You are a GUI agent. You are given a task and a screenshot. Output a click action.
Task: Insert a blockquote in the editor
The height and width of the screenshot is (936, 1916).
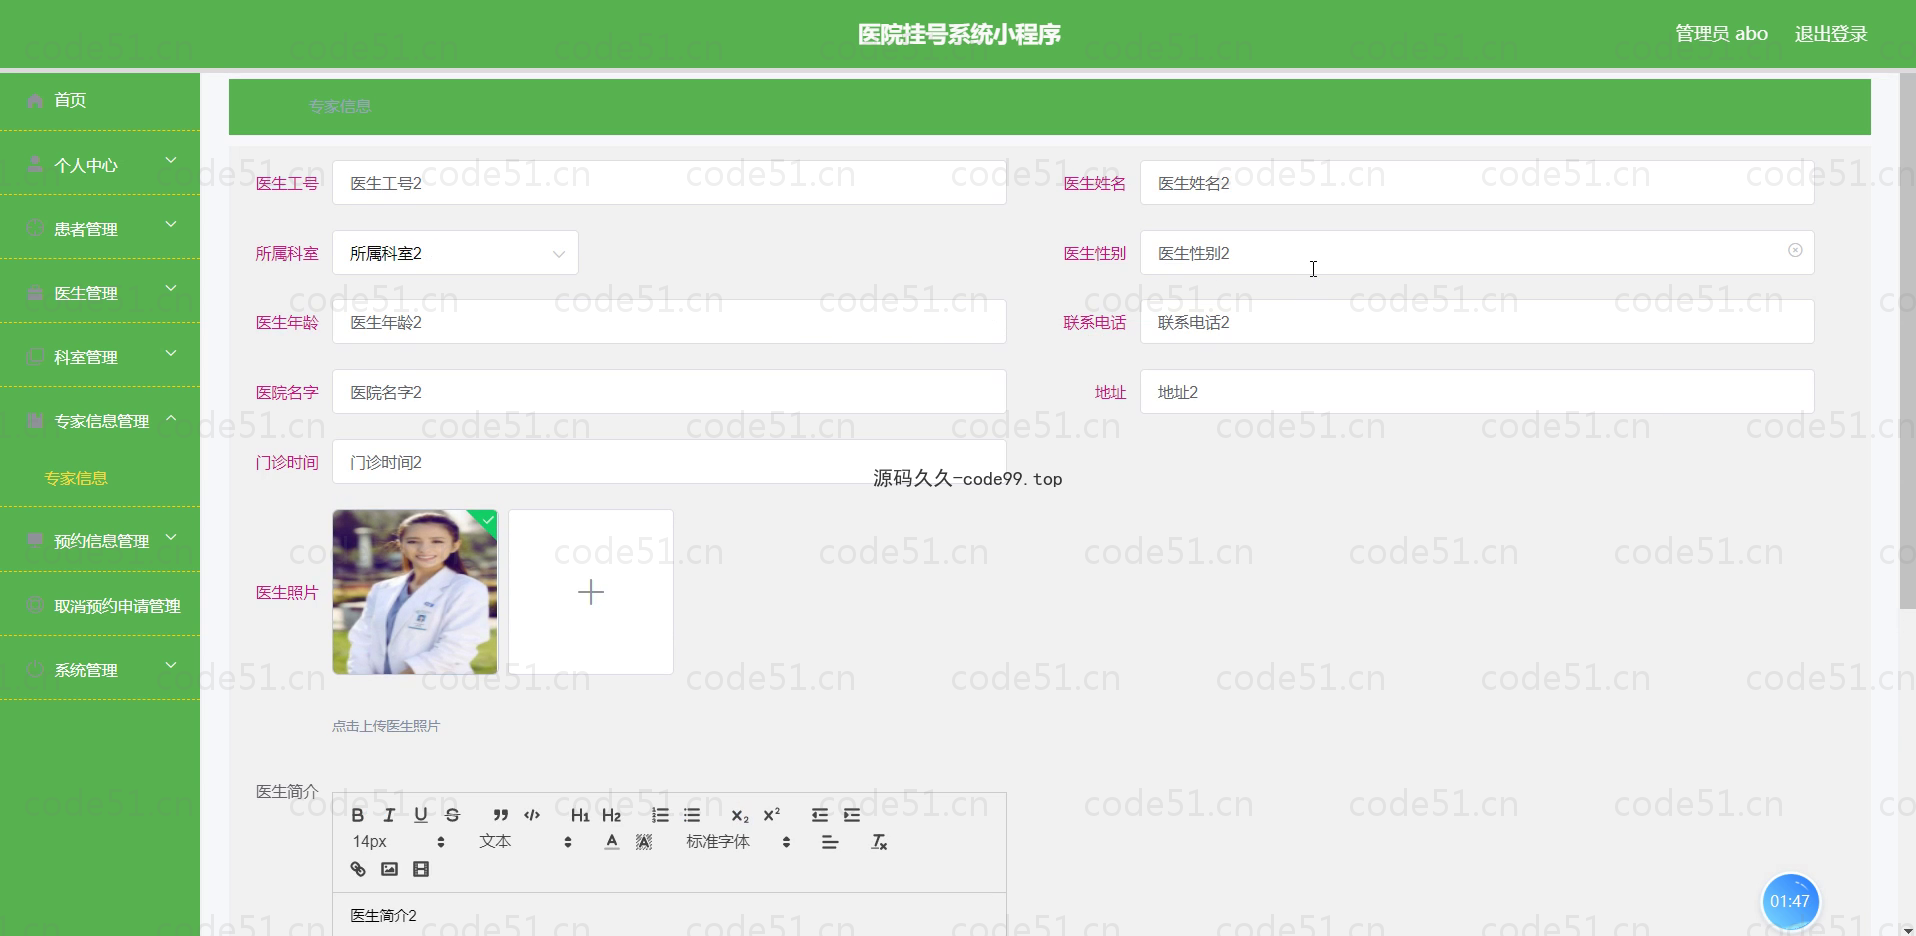click(500, 815)
